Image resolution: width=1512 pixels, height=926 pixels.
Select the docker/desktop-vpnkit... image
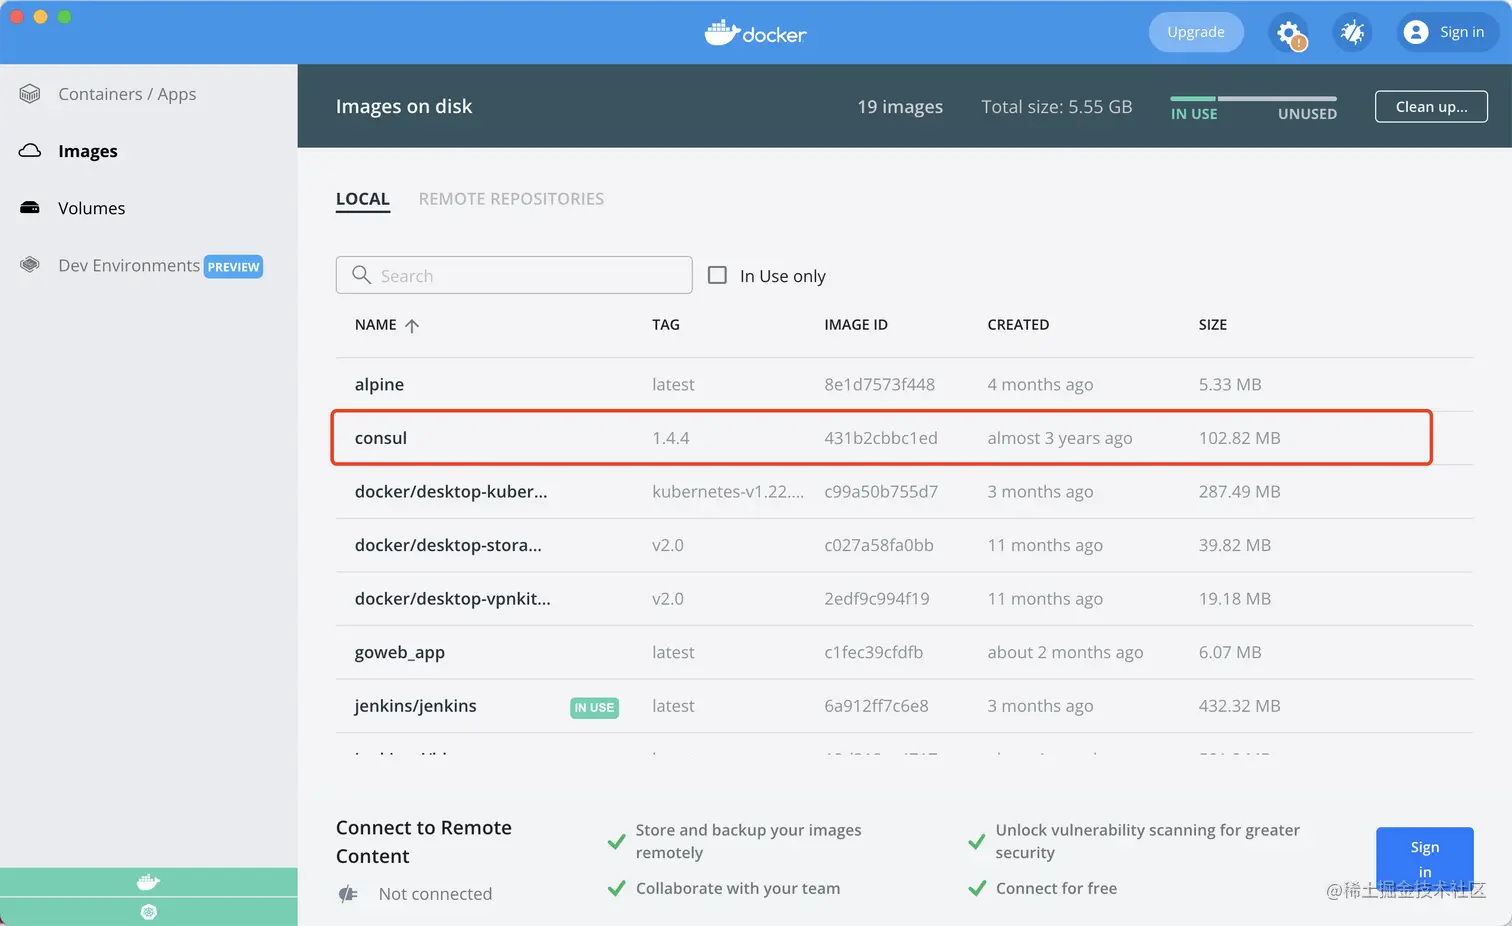pos(453,599)
